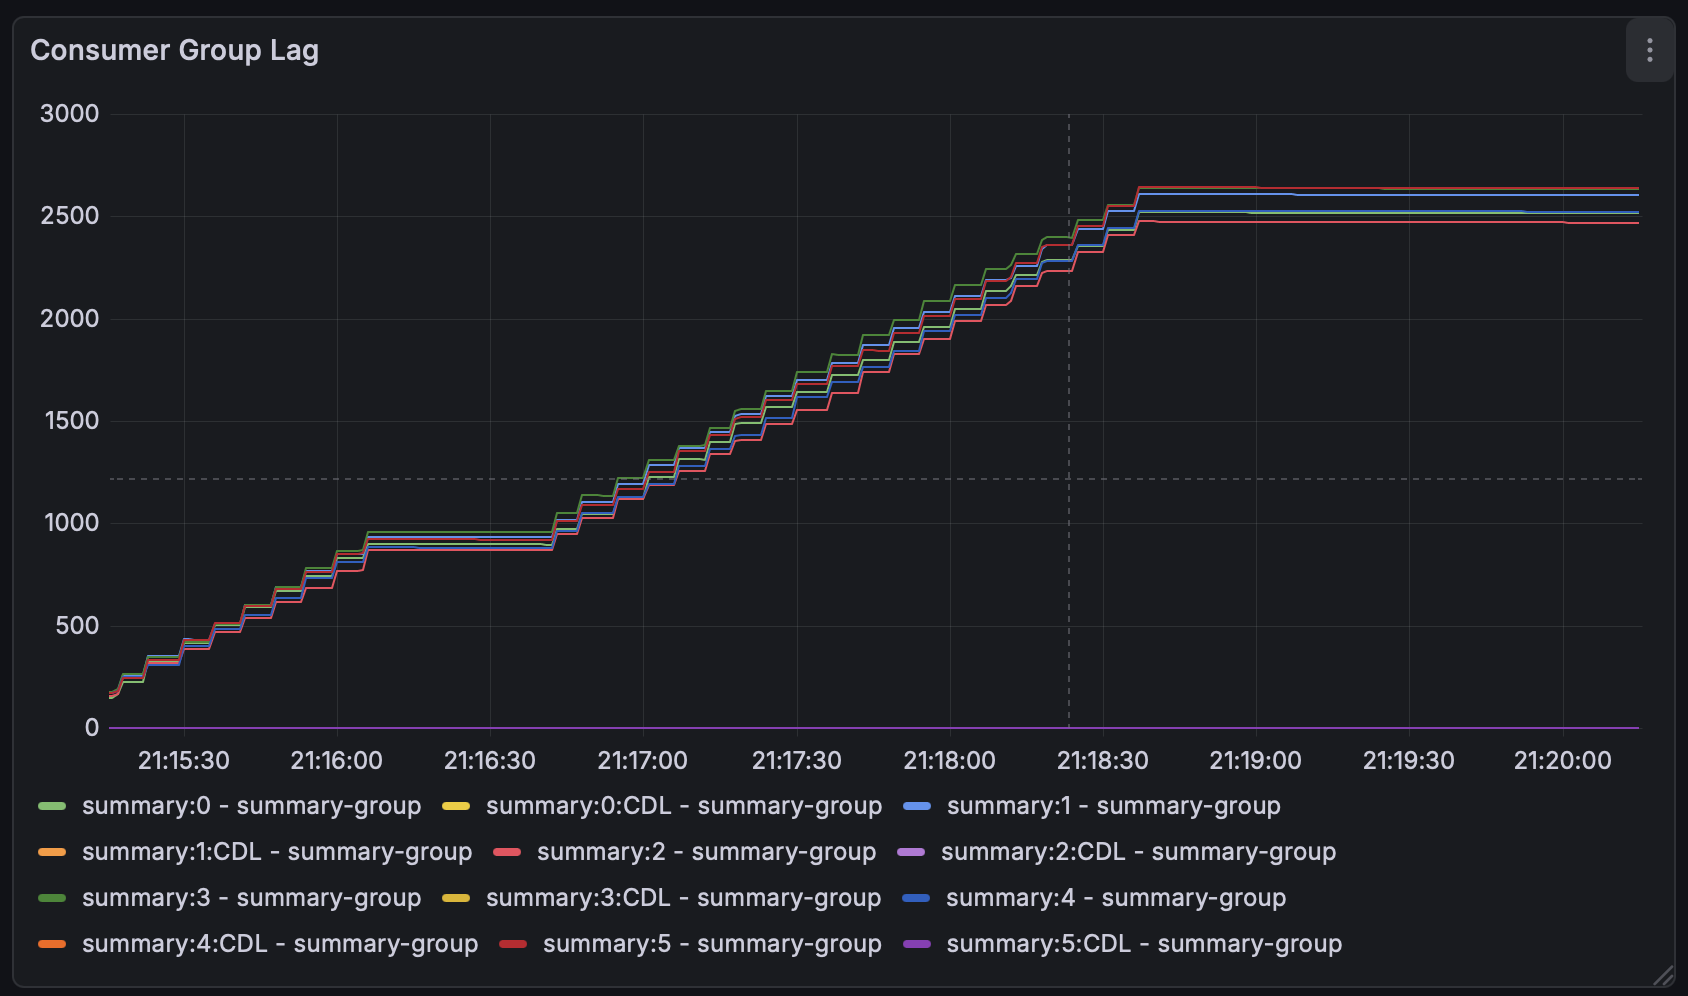The width and height of the screenshot is (1688, 996).
Task: Select summary:3 - summary-group legend label
Action: 251,898
